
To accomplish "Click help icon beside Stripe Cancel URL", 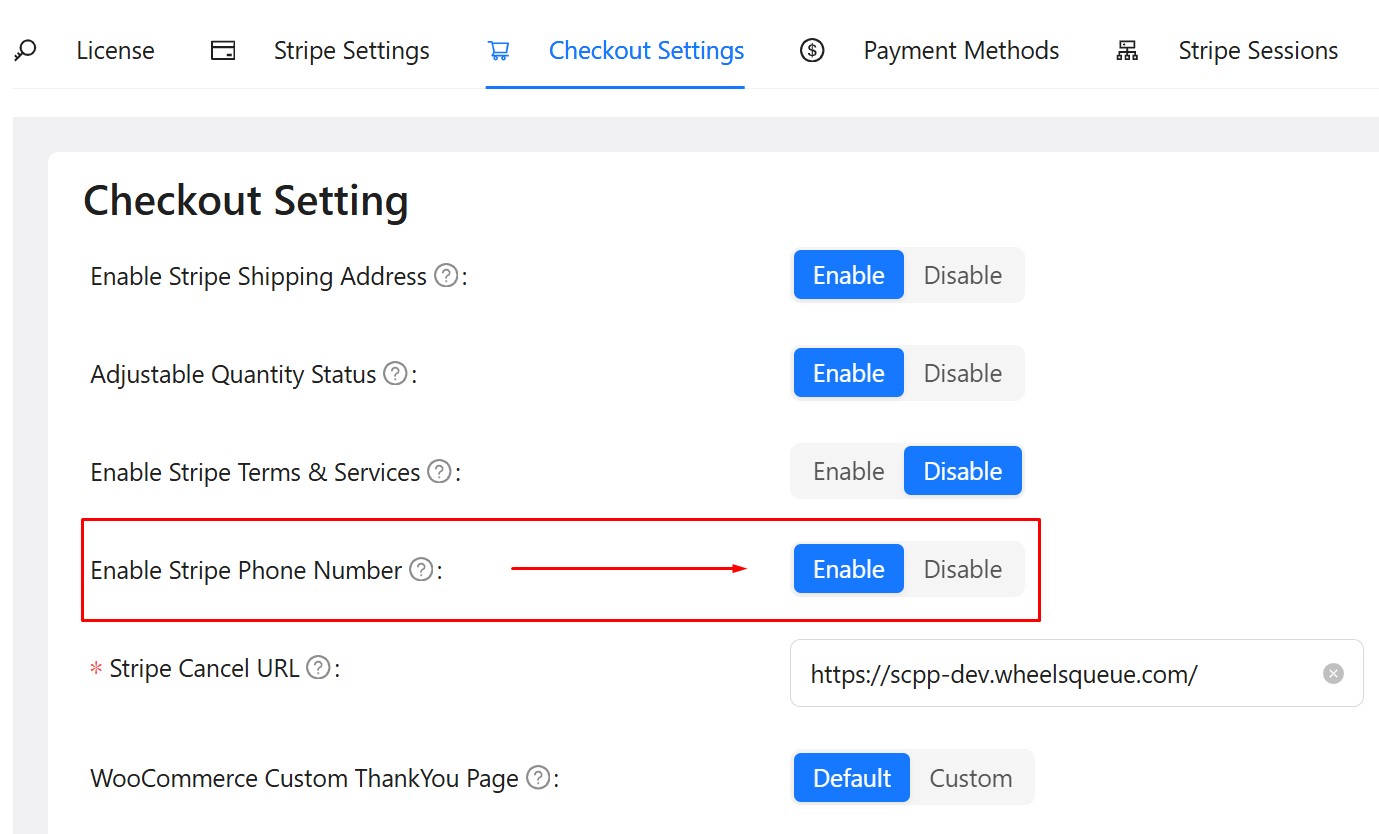I will point(318,667).
